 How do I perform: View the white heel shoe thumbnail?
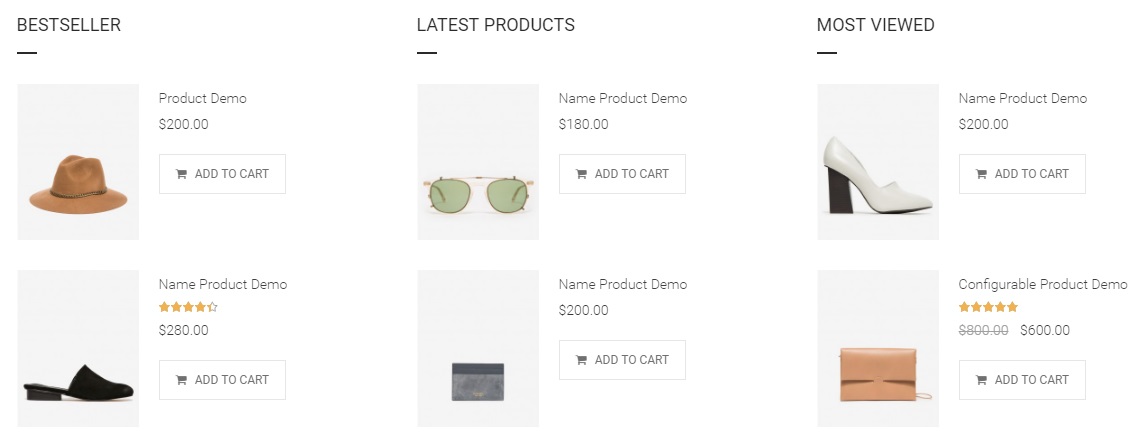[x=878, y=162]
